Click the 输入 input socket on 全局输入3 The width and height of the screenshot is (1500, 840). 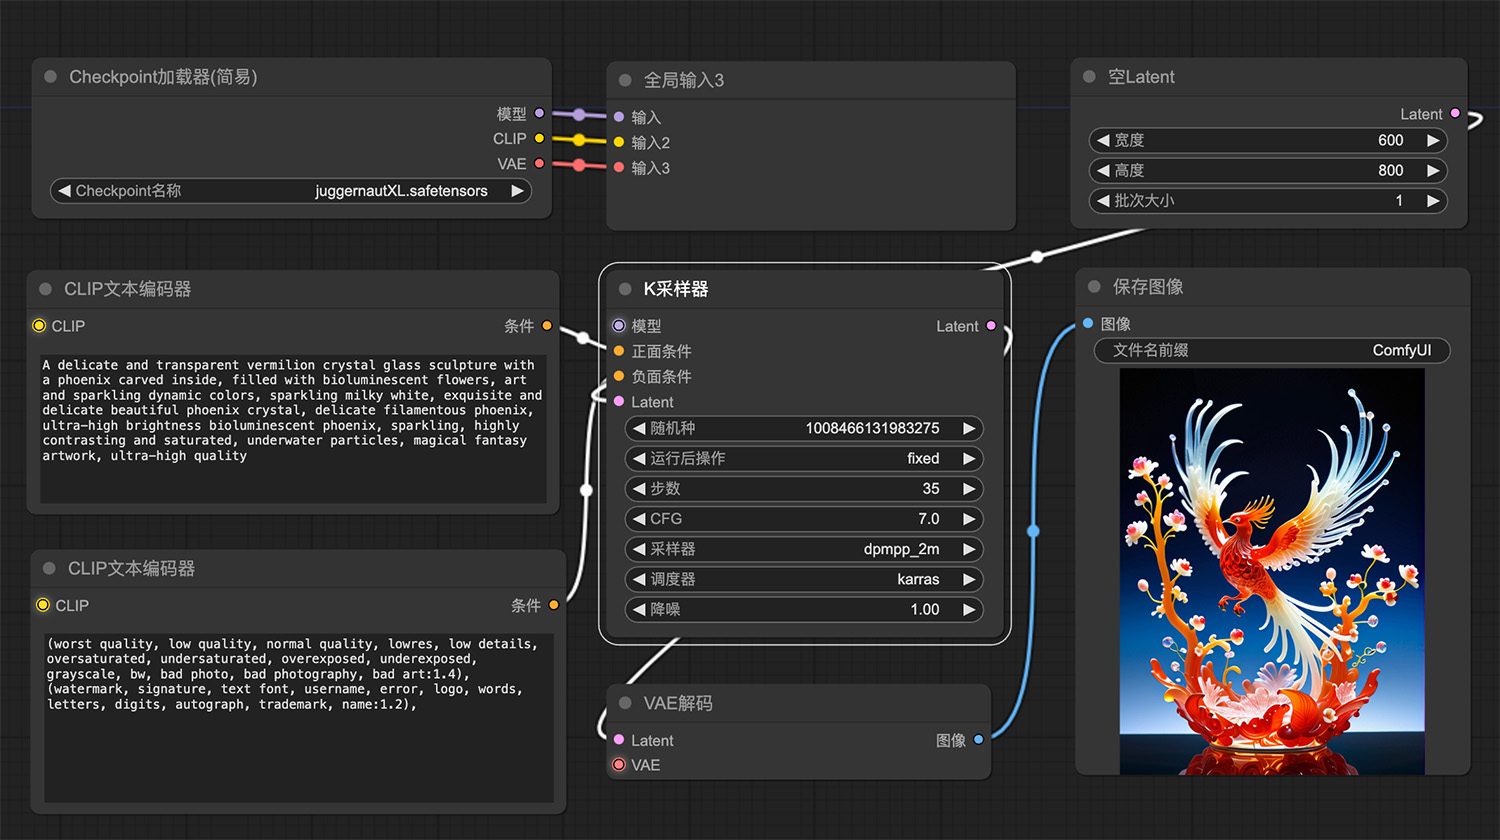pos(619,117)
